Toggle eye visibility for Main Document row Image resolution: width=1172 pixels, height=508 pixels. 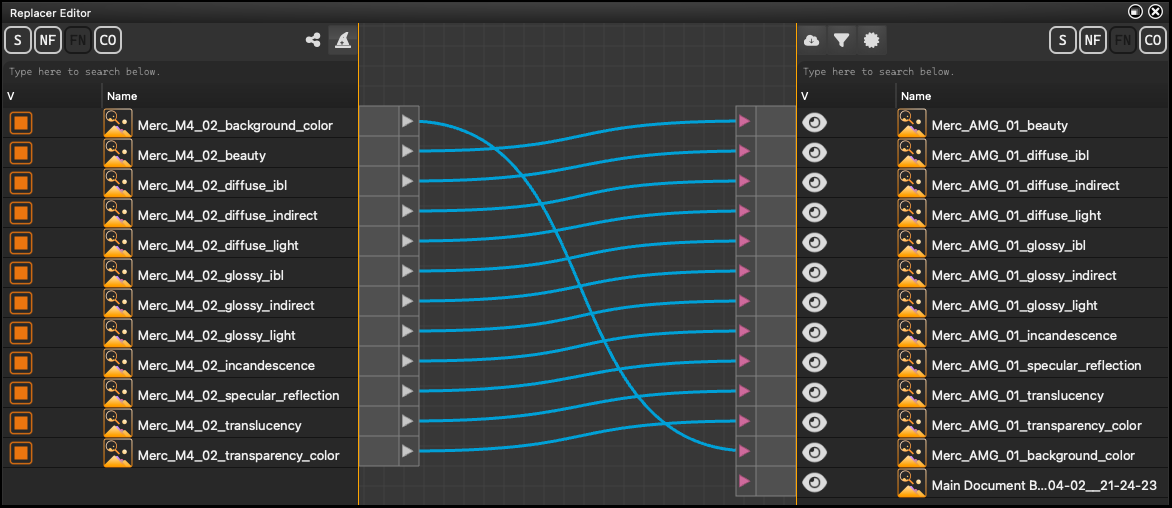click(x=814, y=484)
